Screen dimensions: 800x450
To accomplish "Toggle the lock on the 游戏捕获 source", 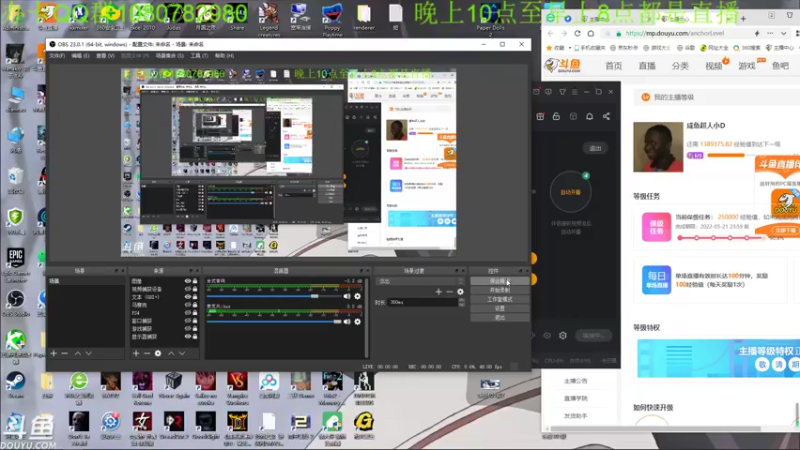I will (x=195, y=329).
